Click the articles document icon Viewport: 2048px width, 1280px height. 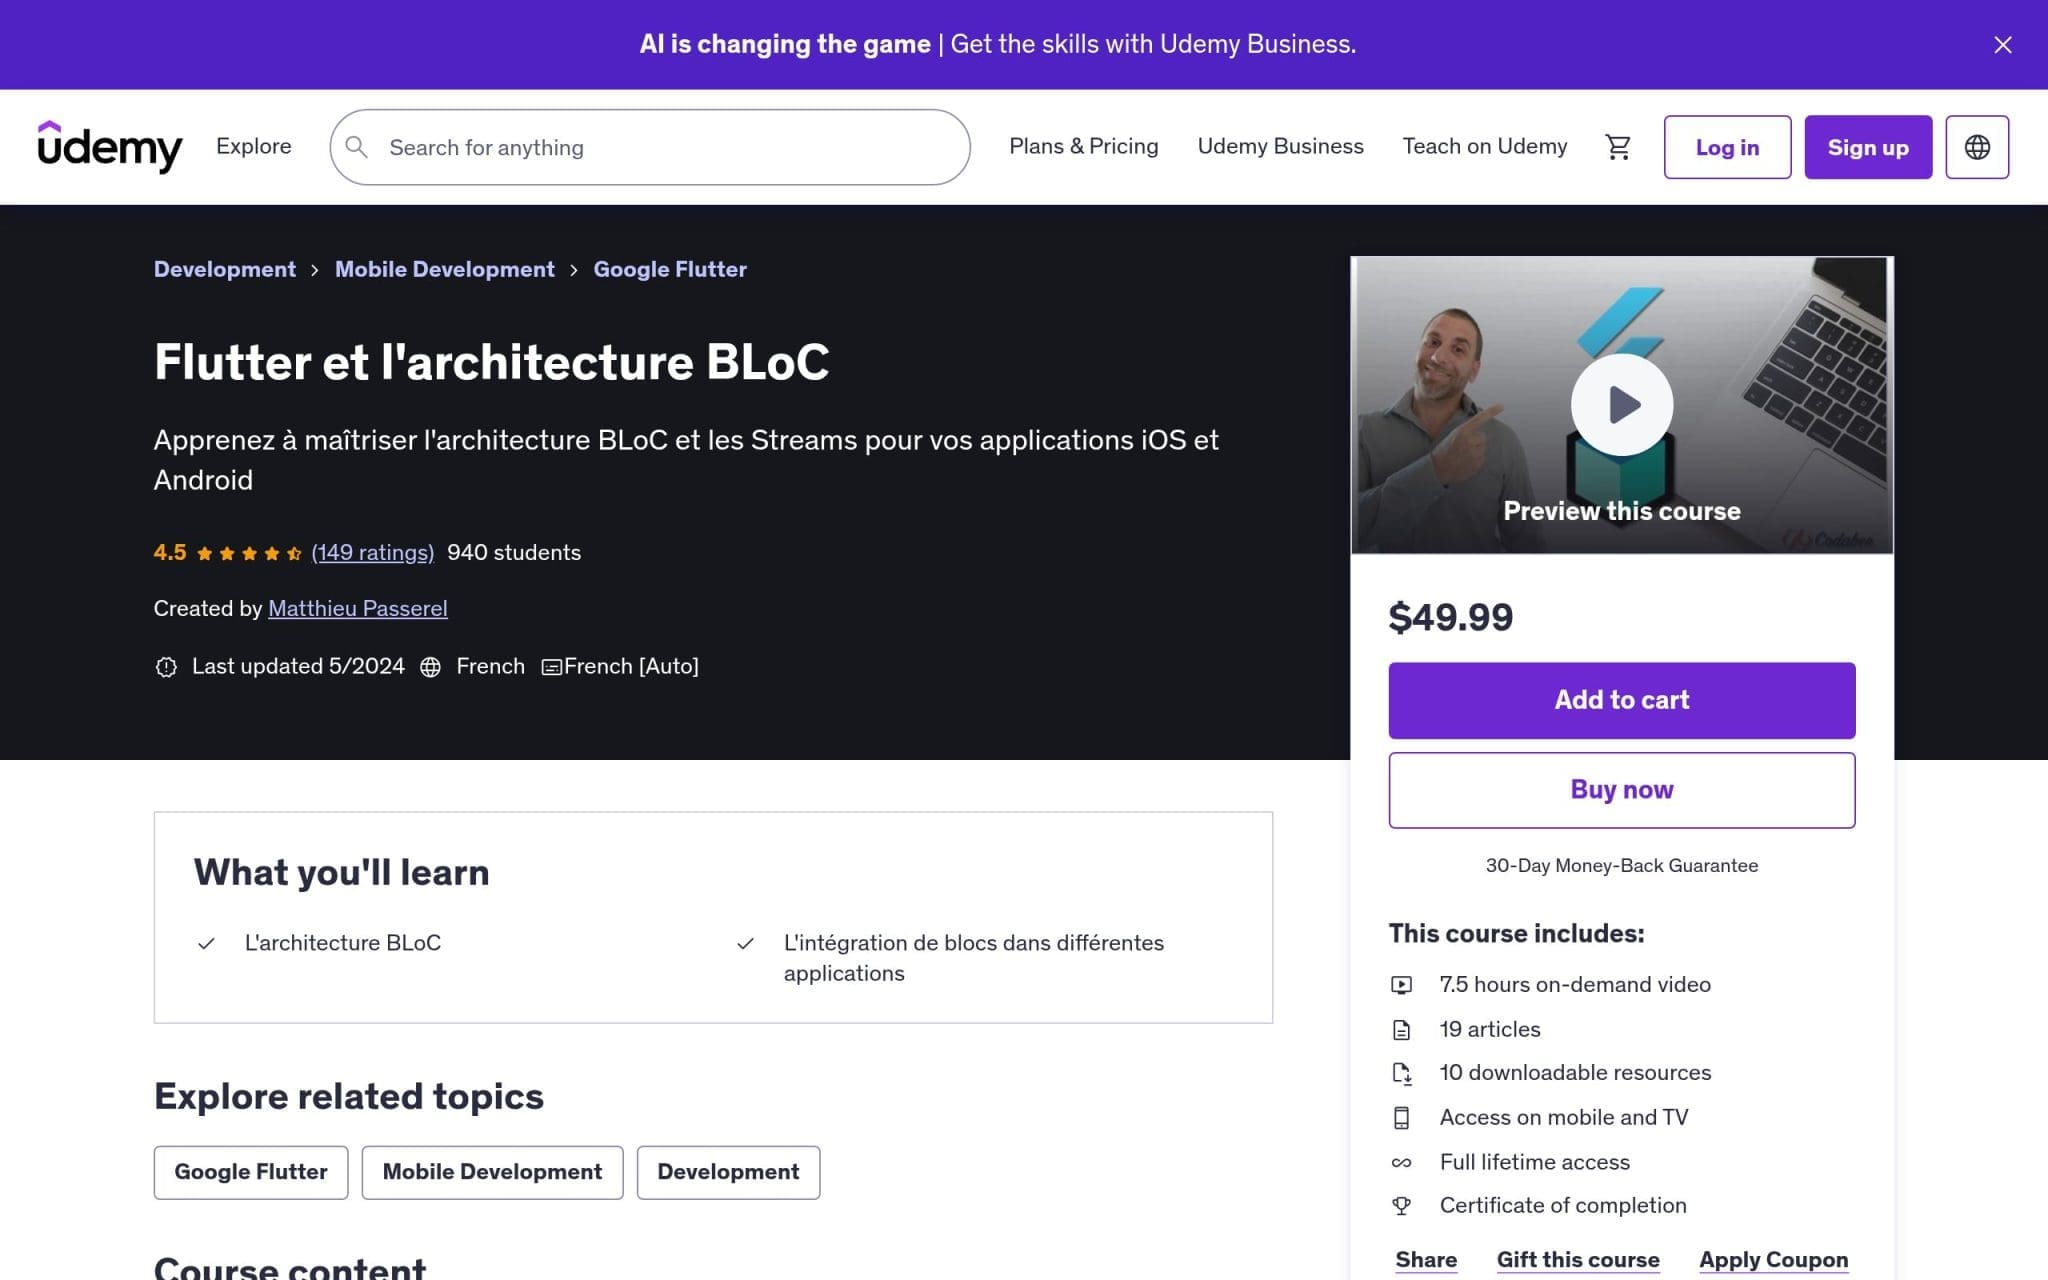tap(1402, 1030)
